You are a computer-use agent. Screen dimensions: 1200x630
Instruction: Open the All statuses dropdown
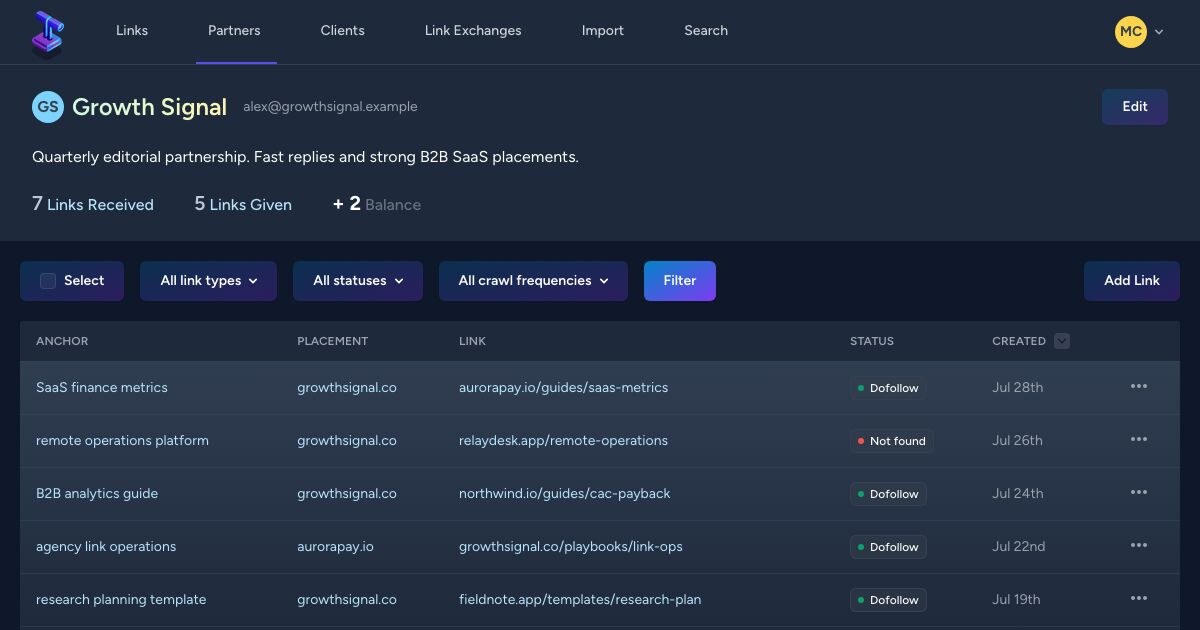[358, 281]
